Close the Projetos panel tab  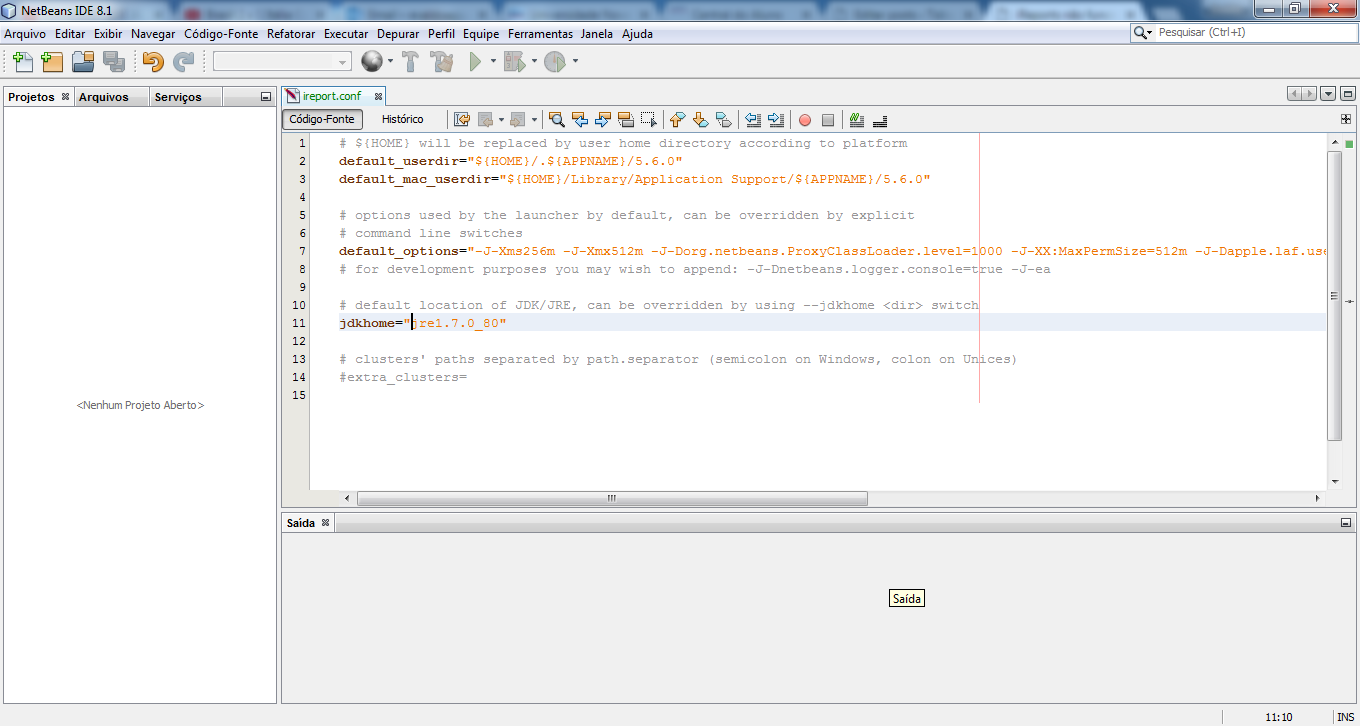point(65,97)
